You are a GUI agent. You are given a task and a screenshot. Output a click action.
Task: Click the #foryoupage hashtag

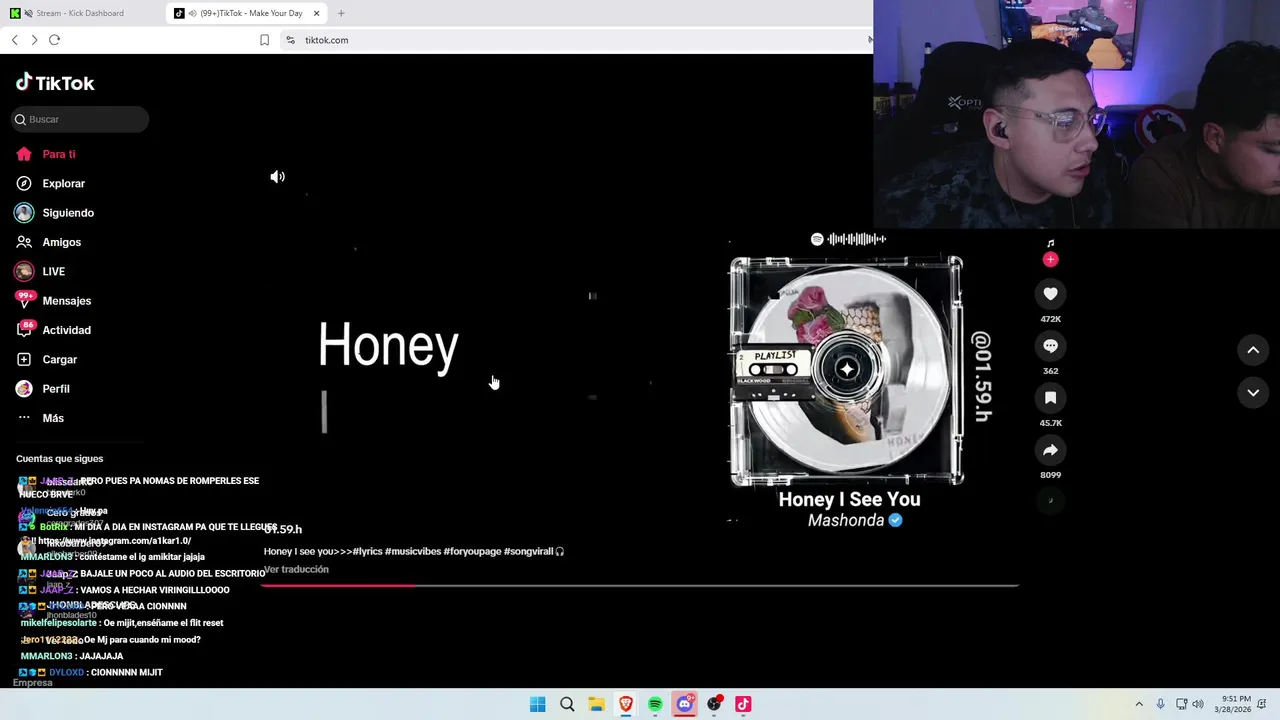click(472, 551)
